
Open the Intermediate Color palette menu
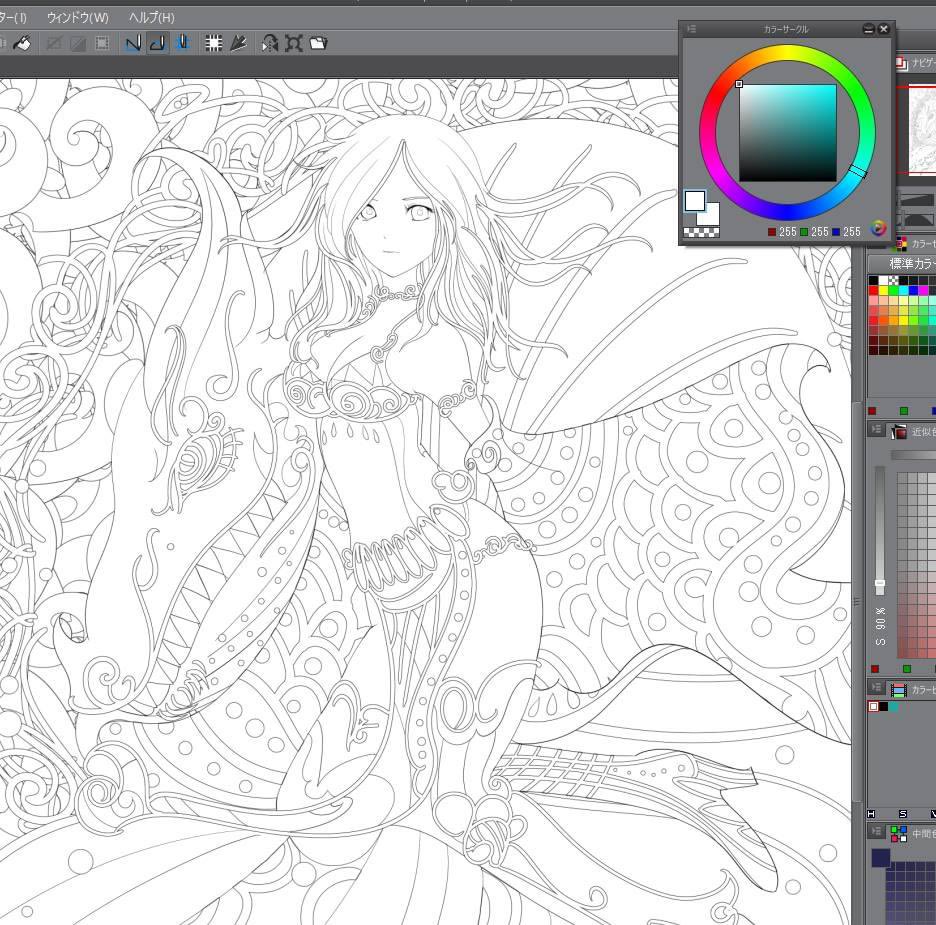point(876,831)
